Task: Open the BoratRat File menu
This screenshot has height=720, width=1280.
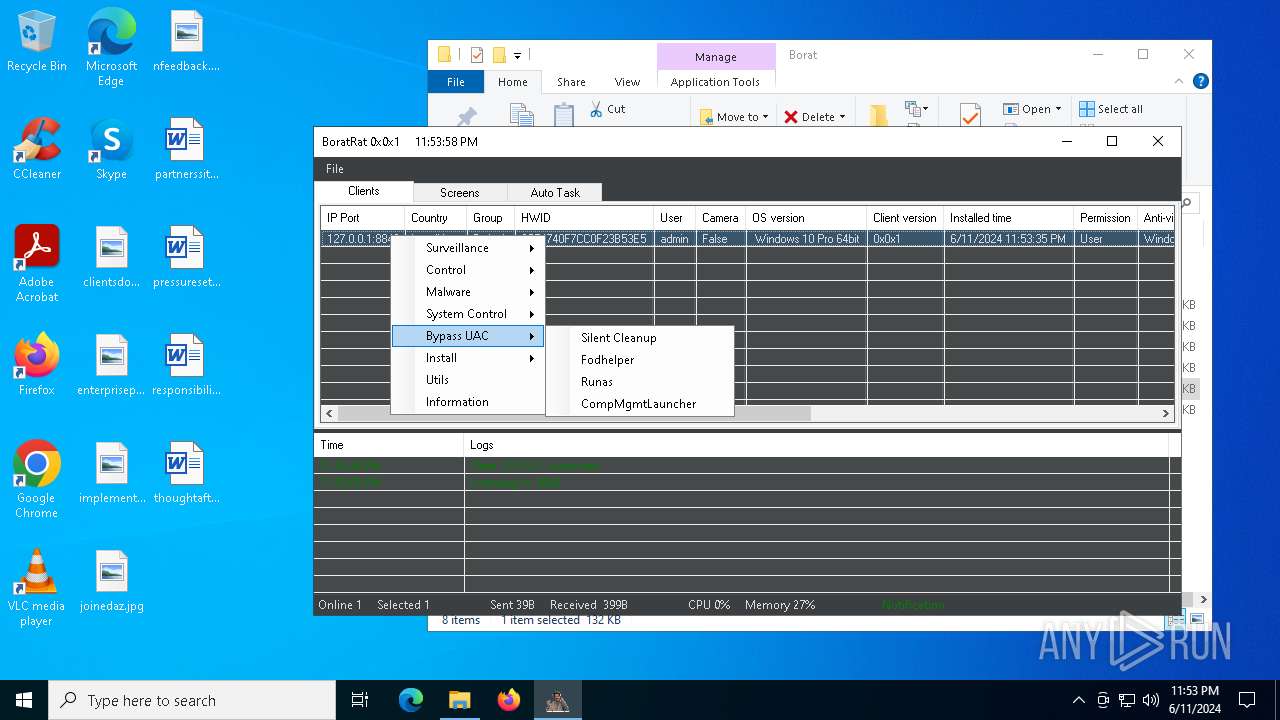Action: (x=335, y=169)
